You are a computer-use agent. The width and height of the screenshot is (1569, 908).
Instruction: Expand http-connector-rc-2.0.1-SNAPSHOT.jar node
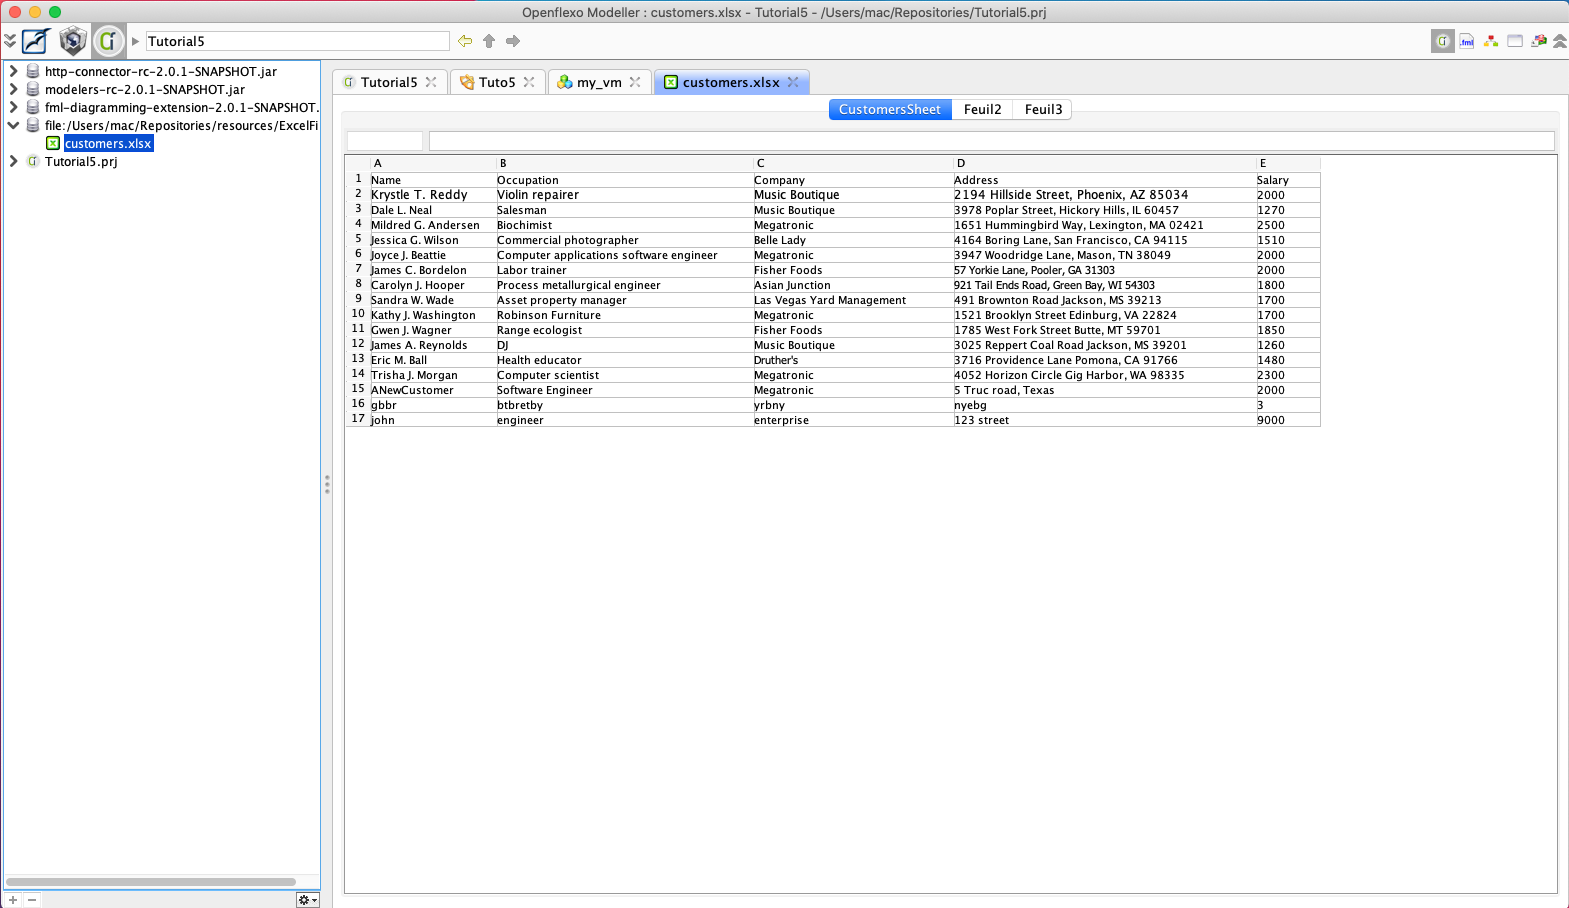[x=13, y=71]
